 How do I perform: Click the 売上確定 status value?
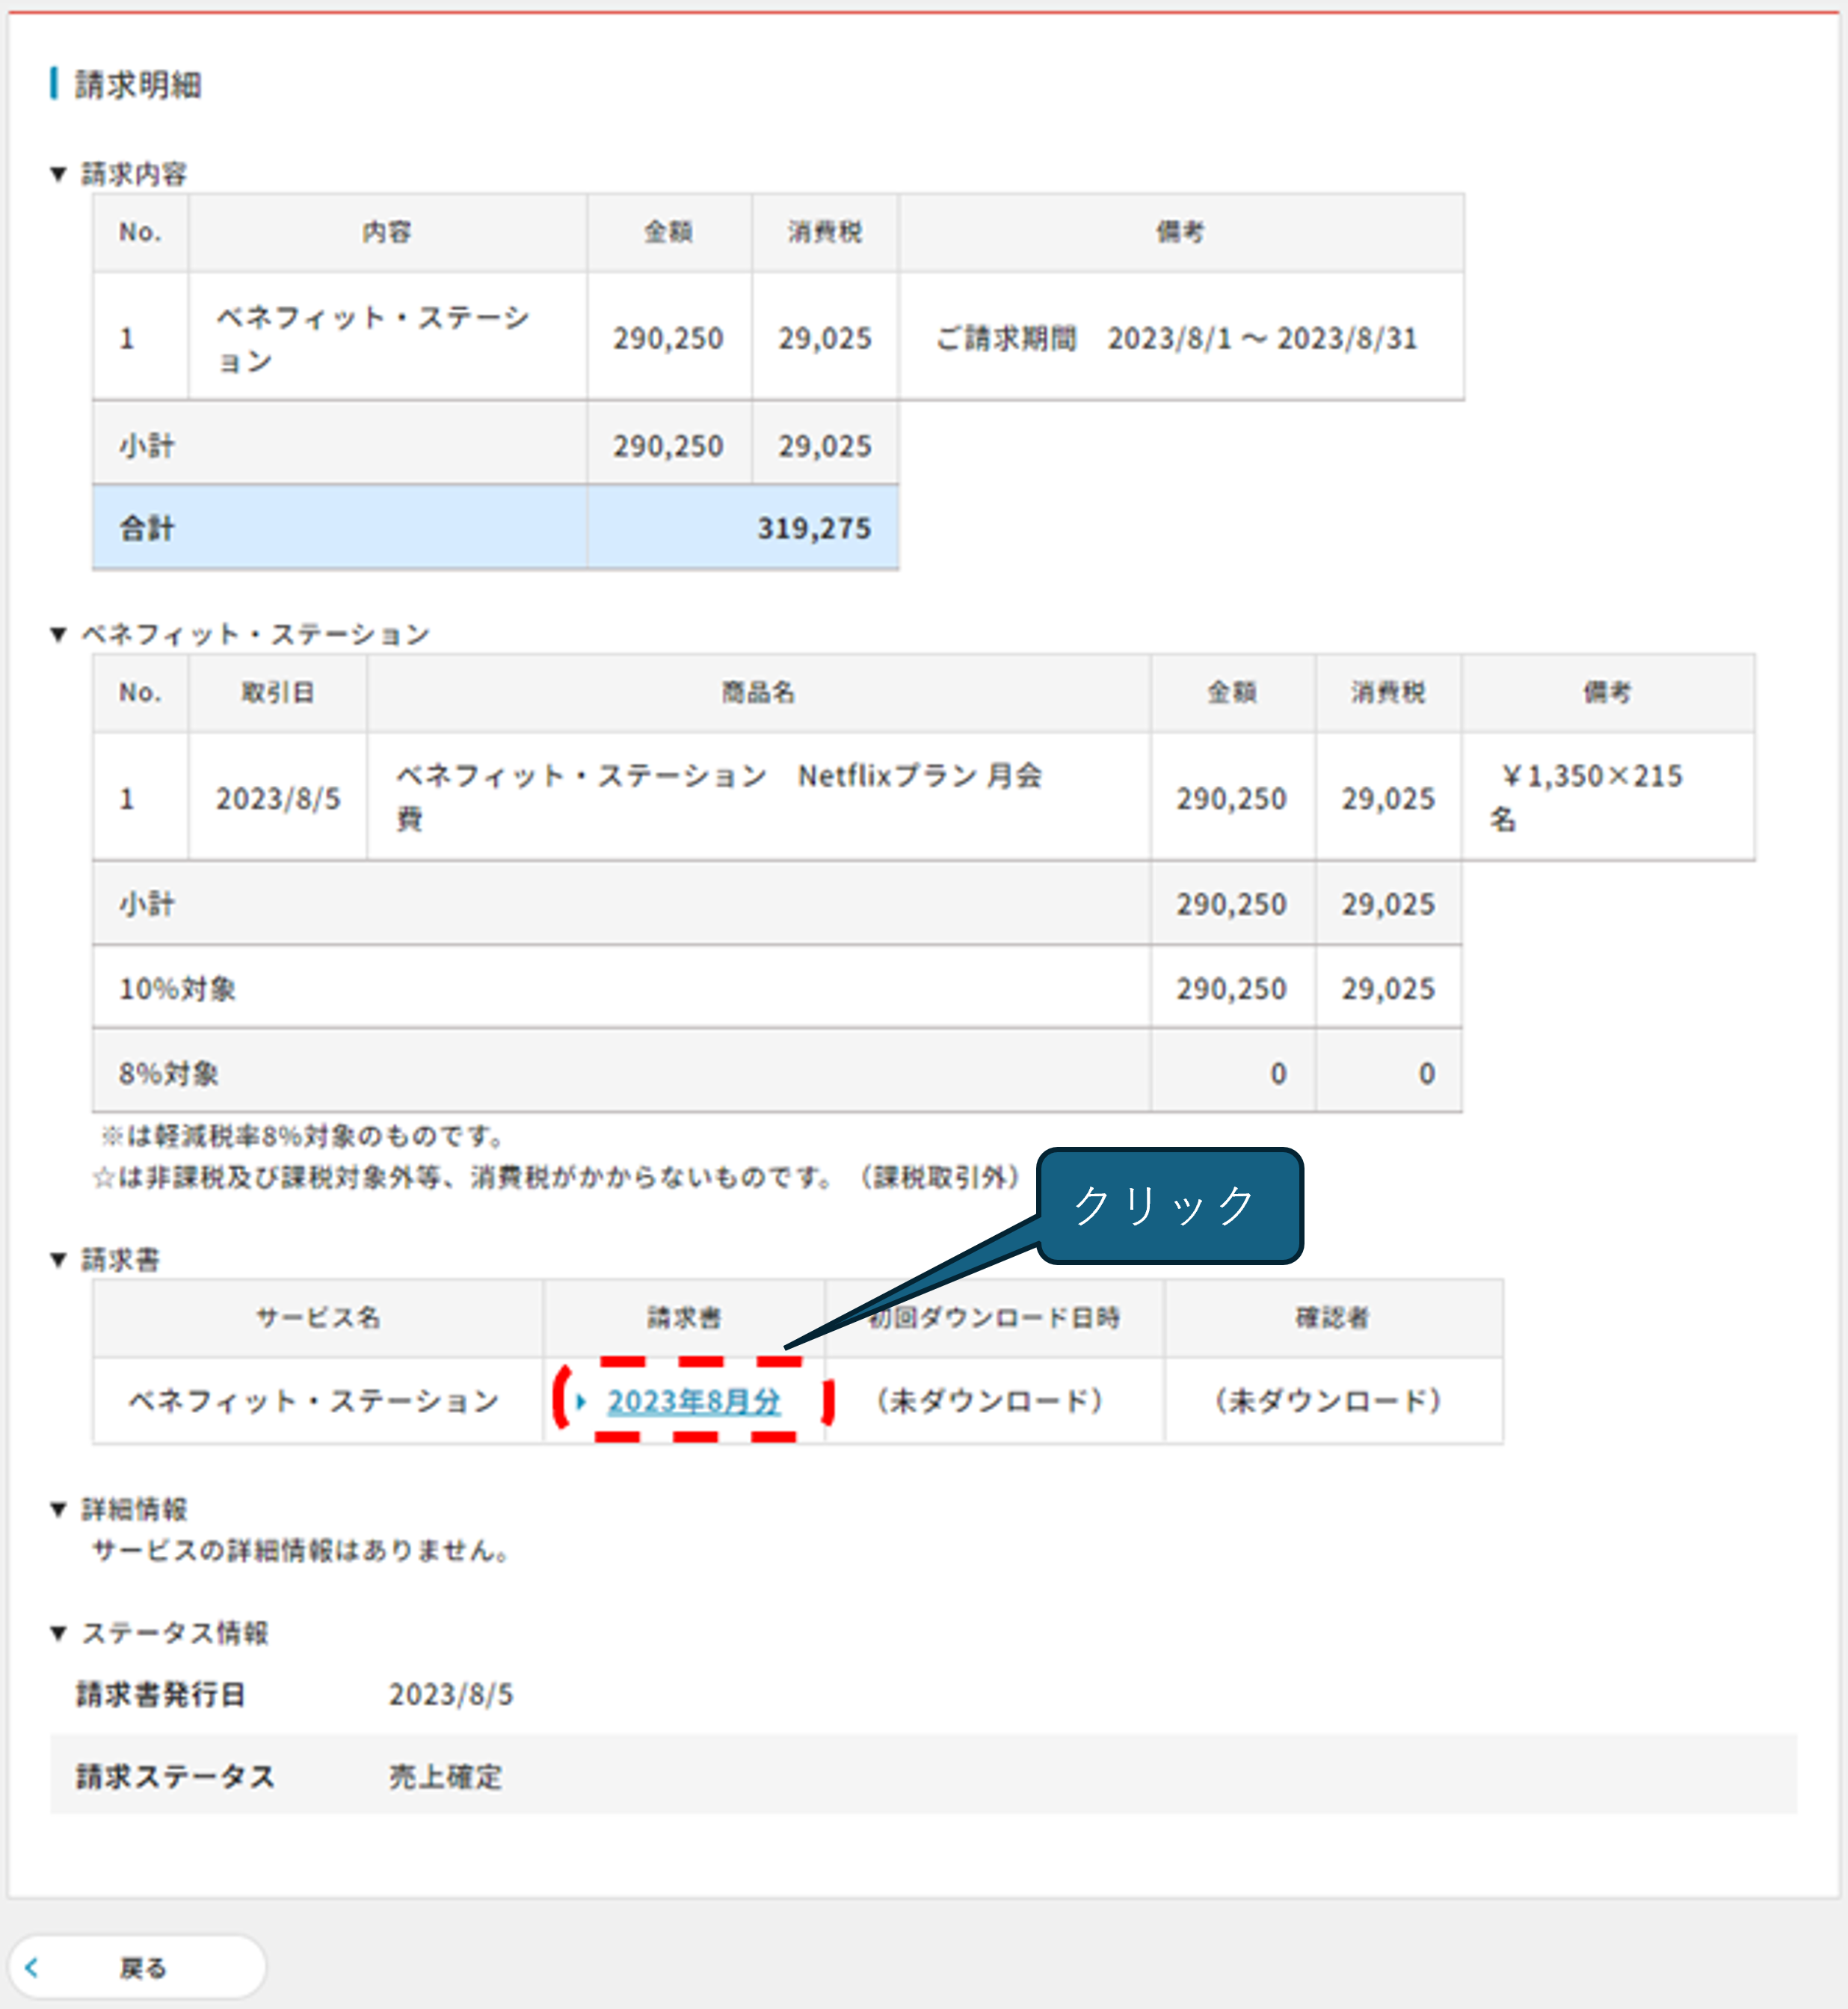[446, 1777]
